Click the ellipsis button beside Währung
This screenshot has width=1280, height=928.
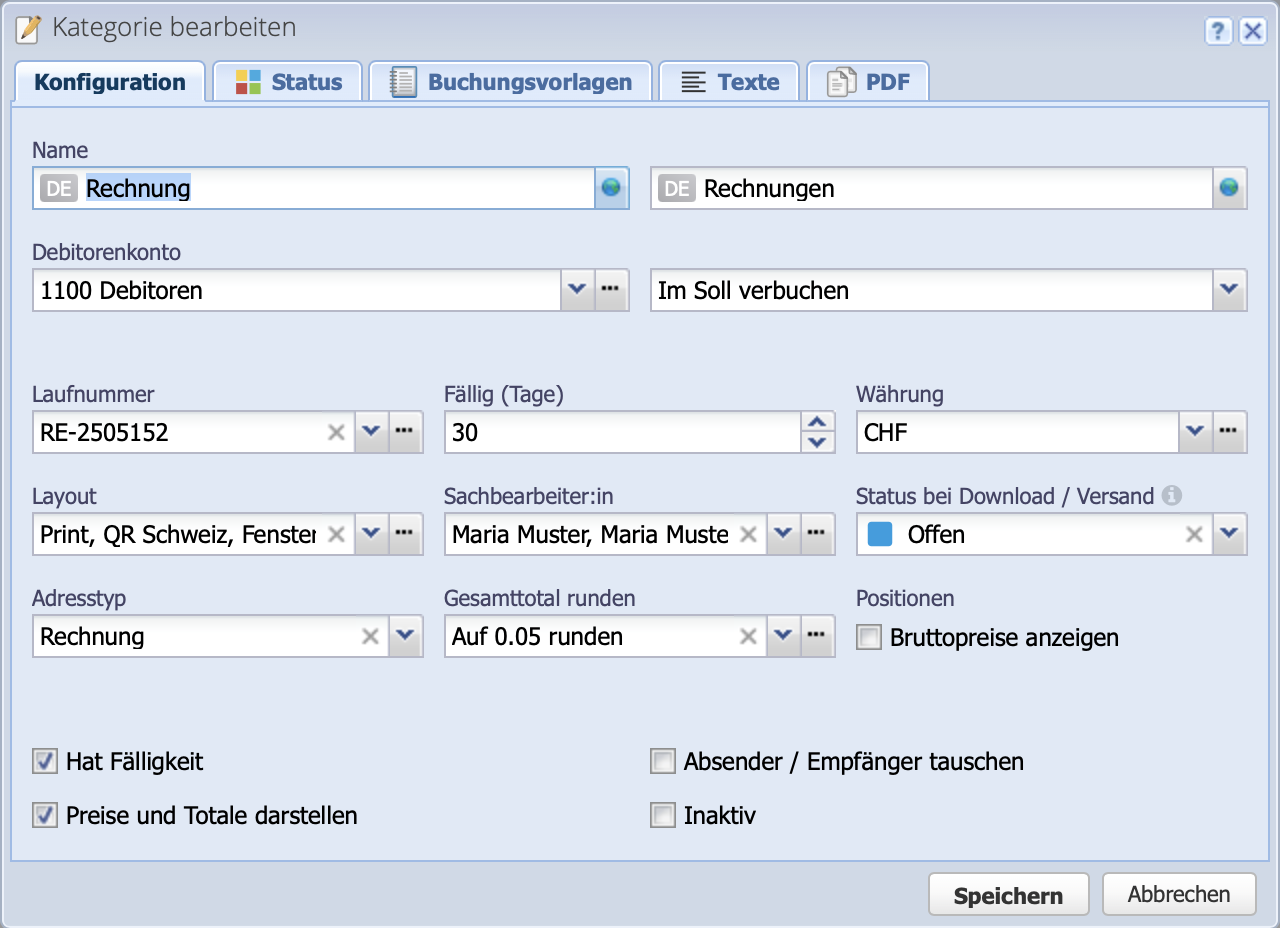coord(1229,432)
